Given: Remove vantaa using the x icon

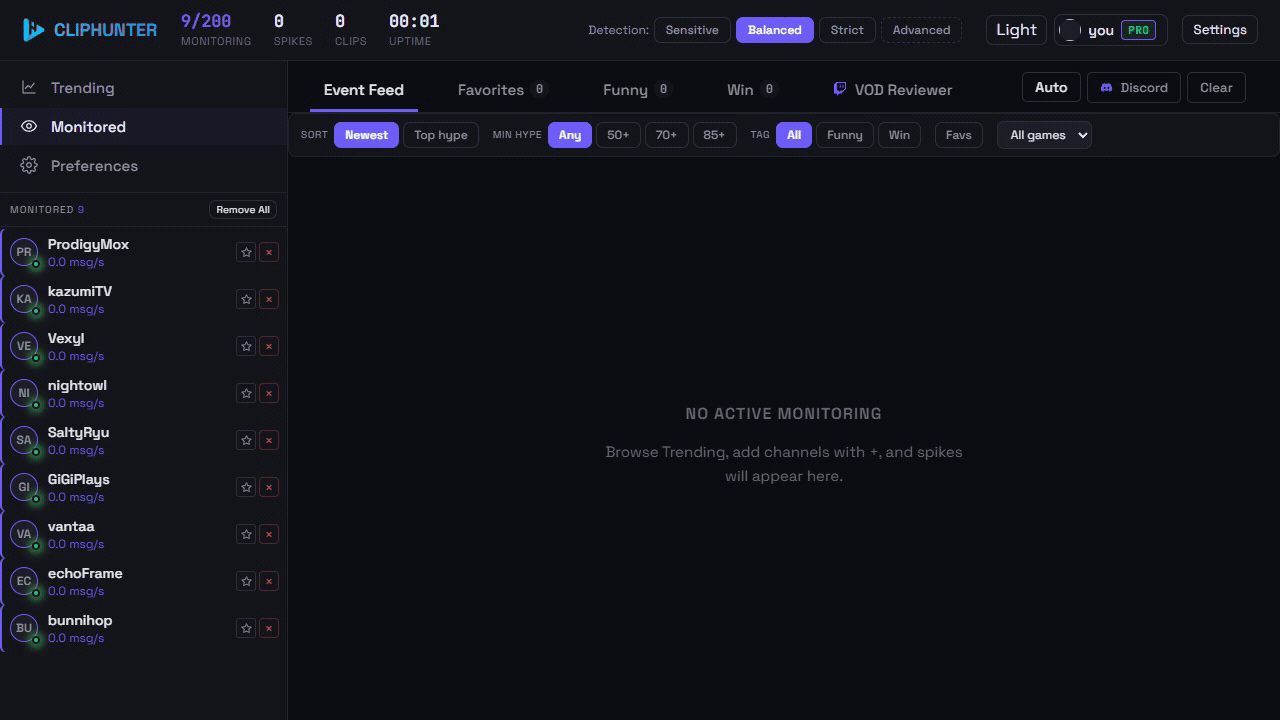Looking at the screenshot, I should (268, 534).
